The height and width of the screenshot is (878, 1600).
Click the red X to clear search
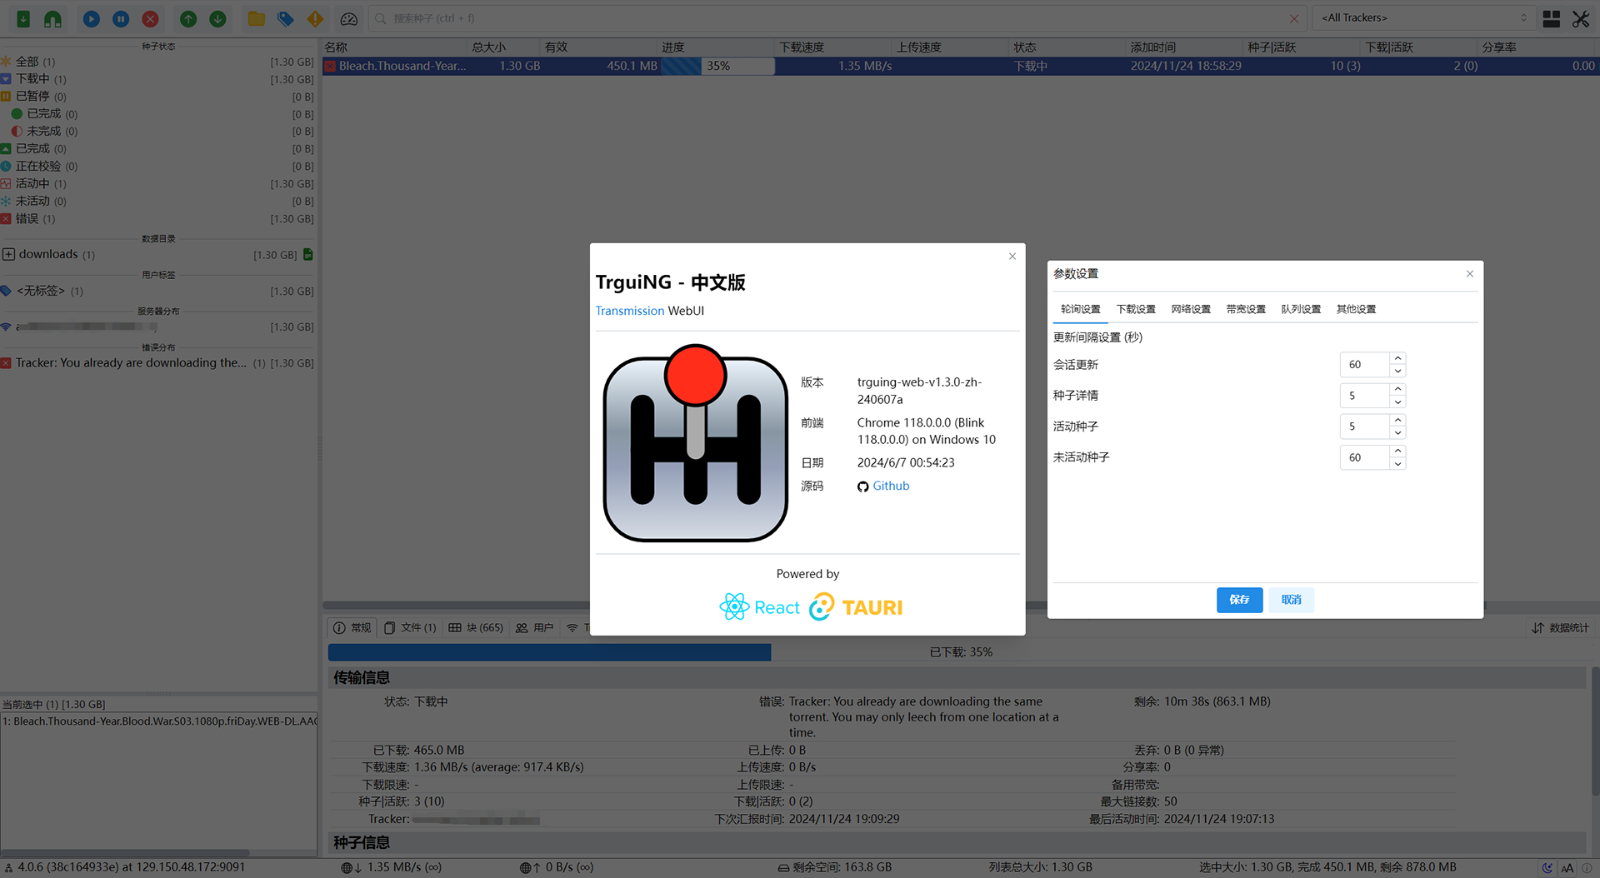tap(1294, 18)
